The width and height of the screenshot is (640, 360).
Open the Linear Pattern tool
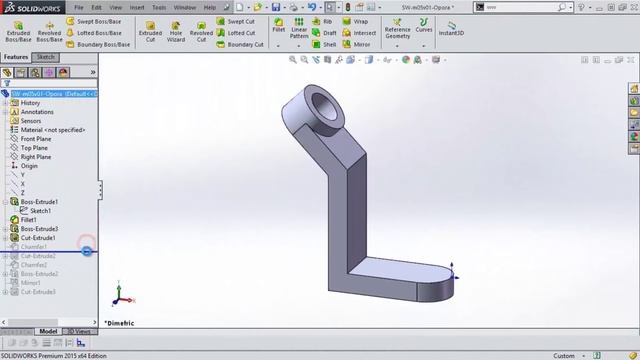[x=299, y=28]
